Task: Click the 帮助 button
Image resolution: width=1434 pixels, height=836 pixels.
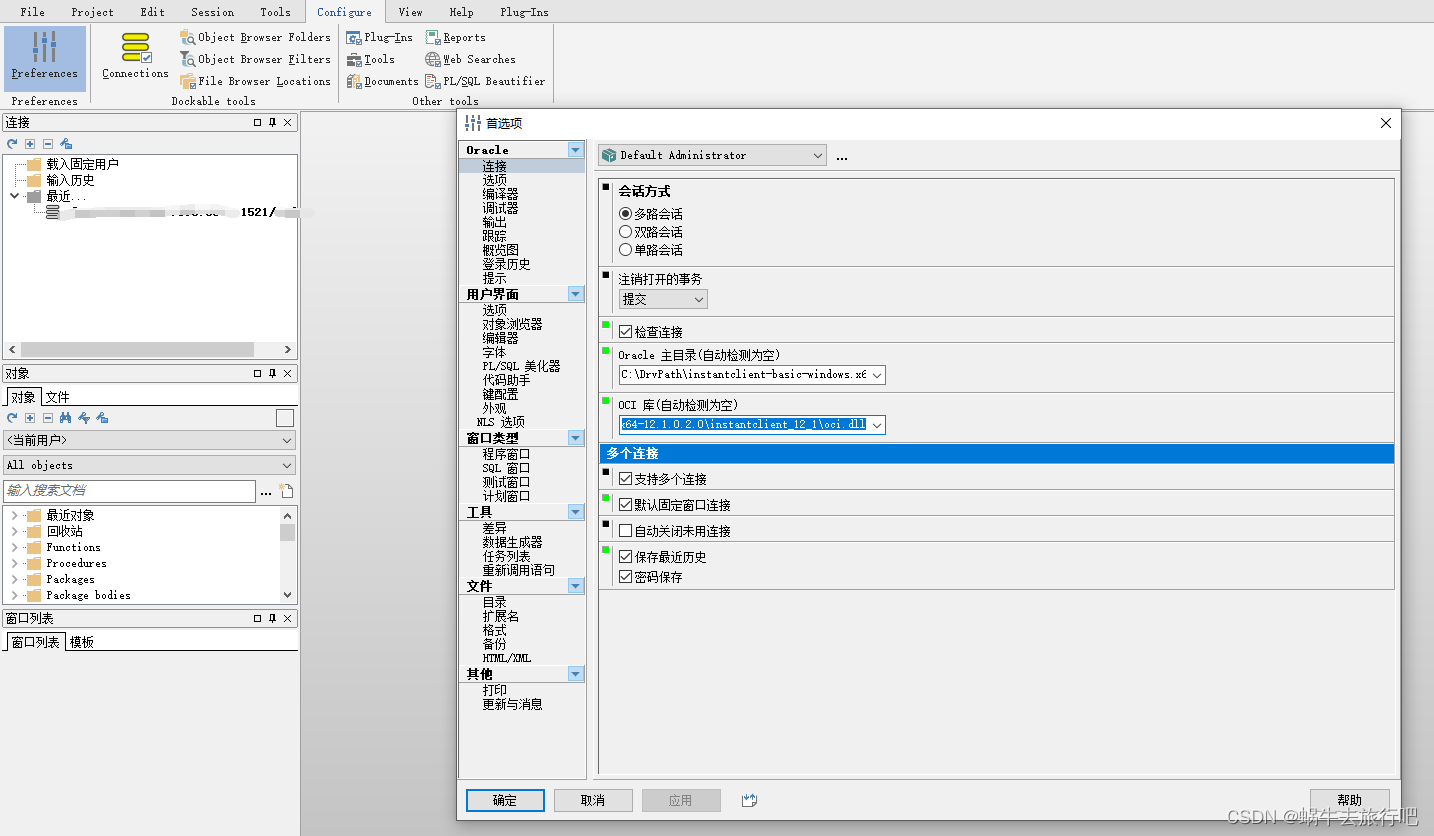Action: [1349, 800]
